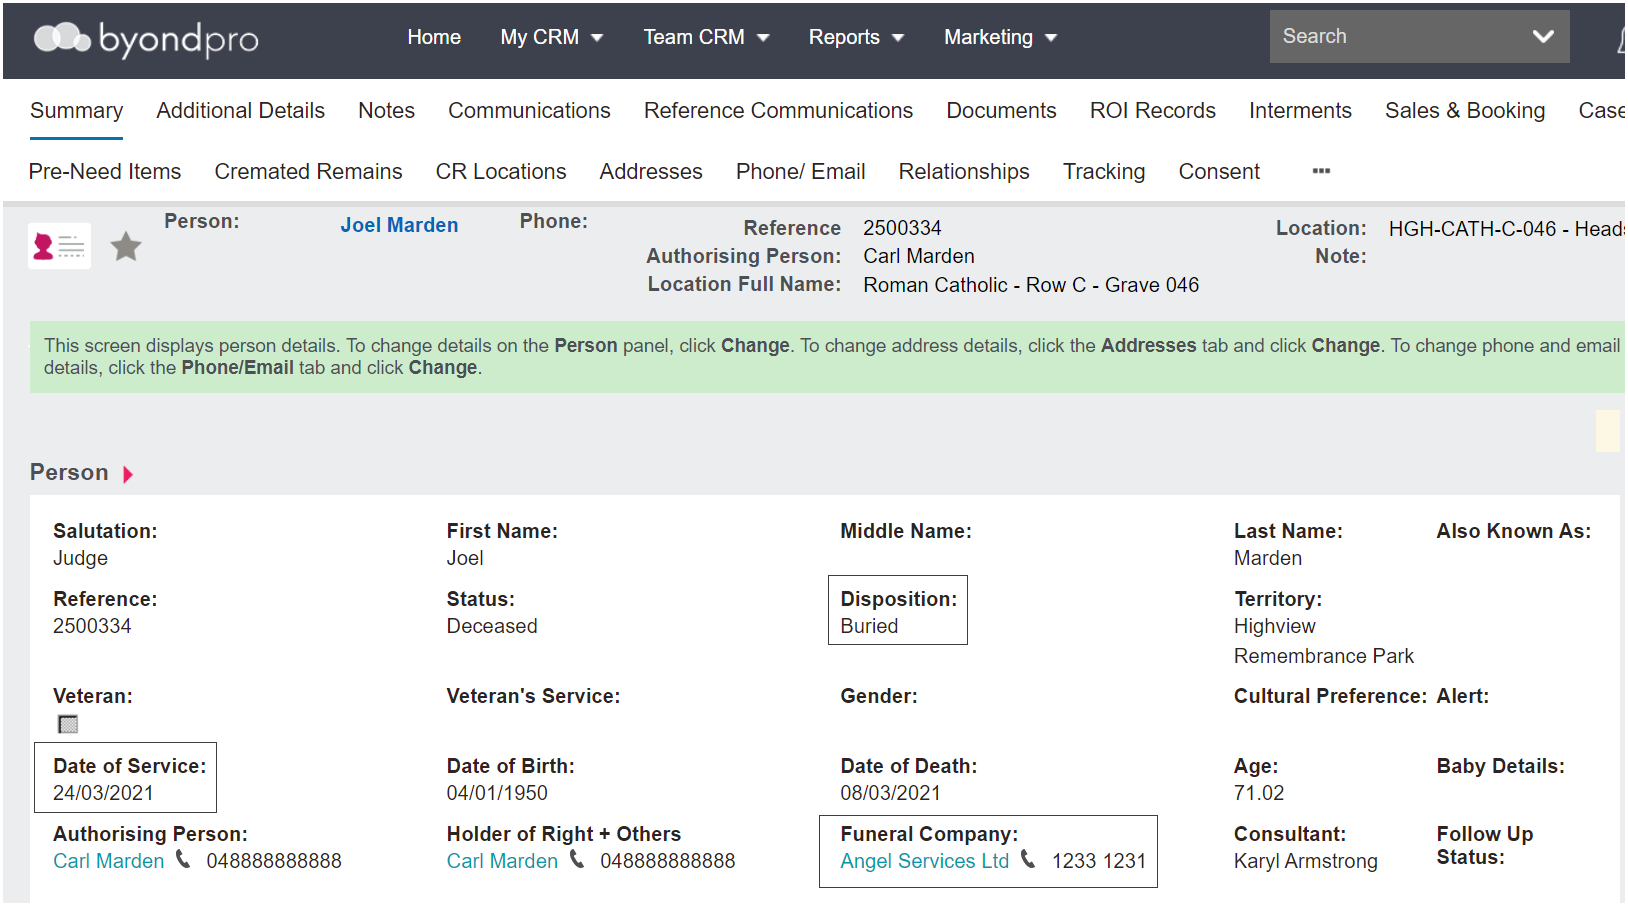Expand the Search box chevron
Viewport: 1628px width, 906px height.
tap(1543, 36)
